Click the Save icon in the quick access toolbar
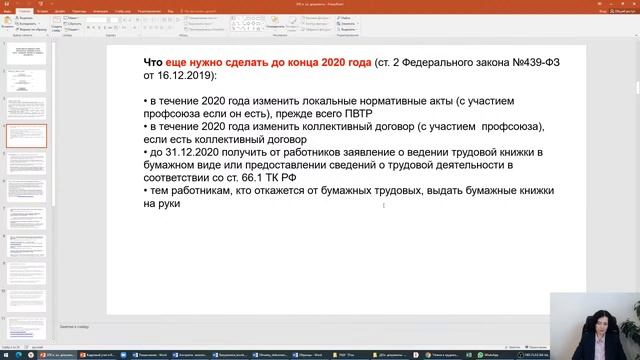 point(7,4)
